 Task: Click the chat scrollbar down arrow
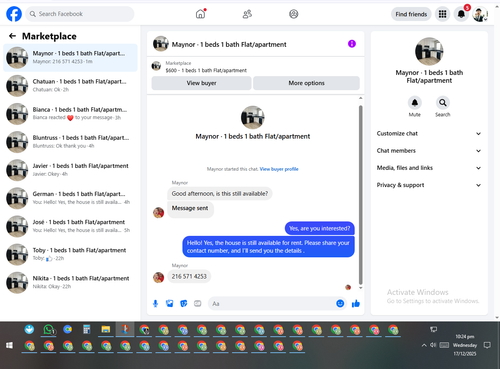point(360,288)
